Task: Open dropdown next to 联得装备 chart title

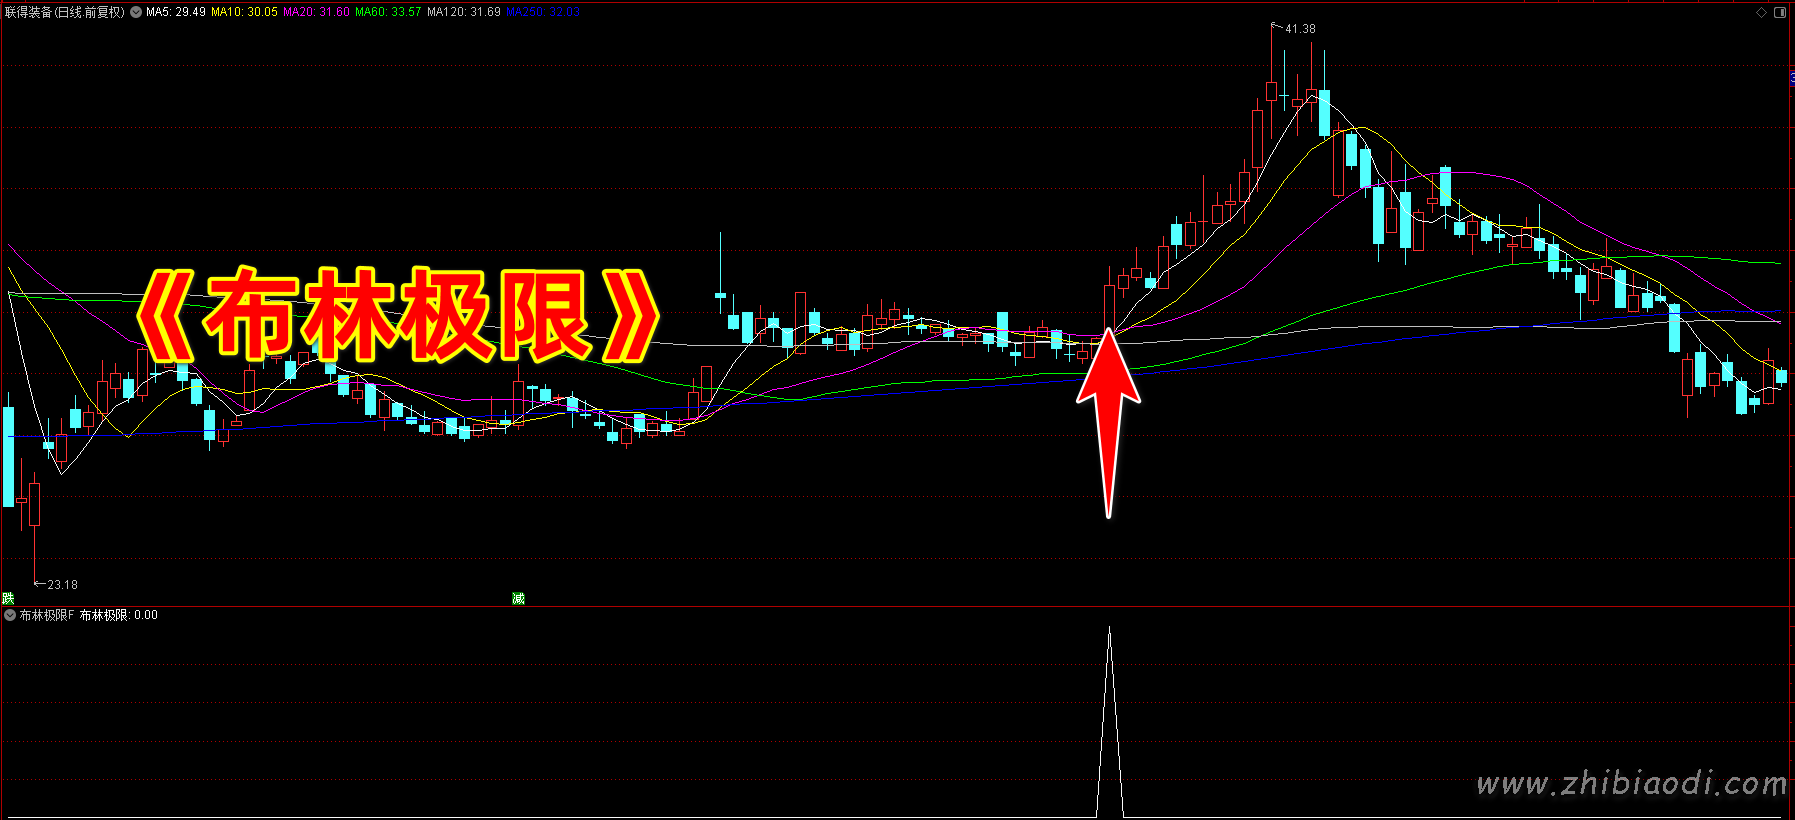Action: (136, 13)
